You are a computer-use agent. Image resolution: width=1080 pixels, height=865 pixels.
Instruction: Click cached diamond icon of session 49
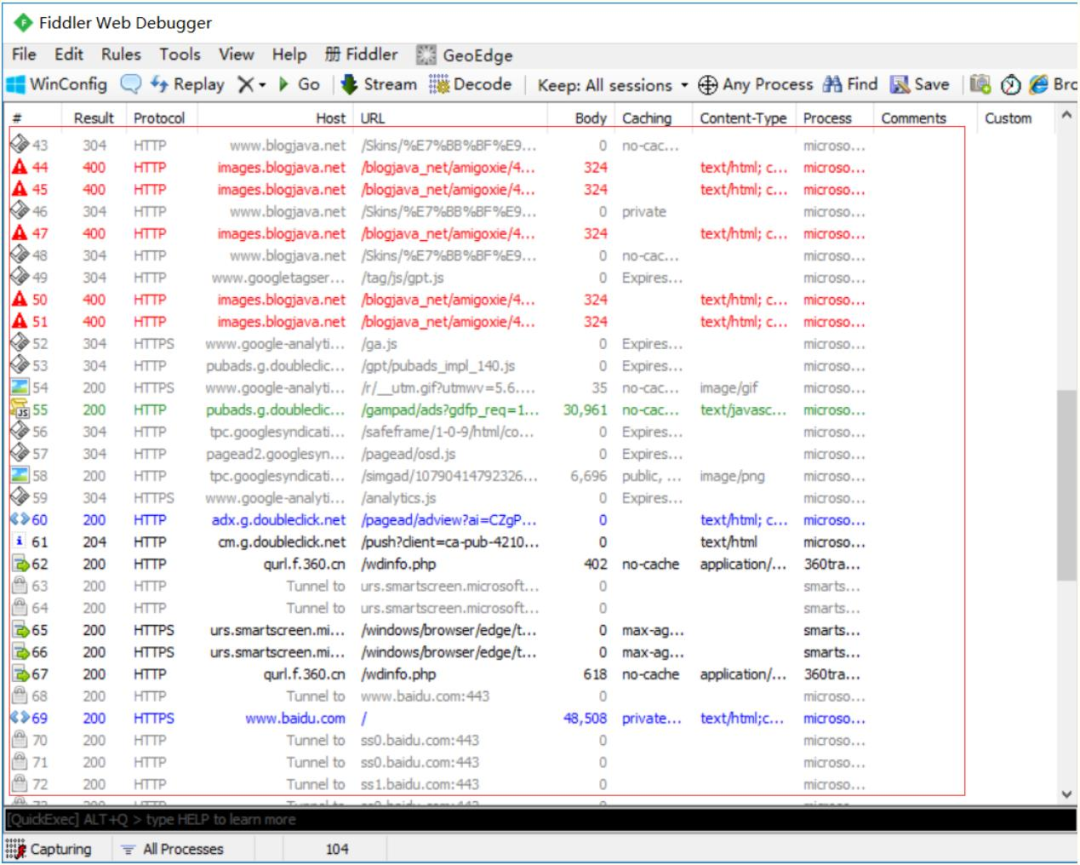tap(19, 277)
